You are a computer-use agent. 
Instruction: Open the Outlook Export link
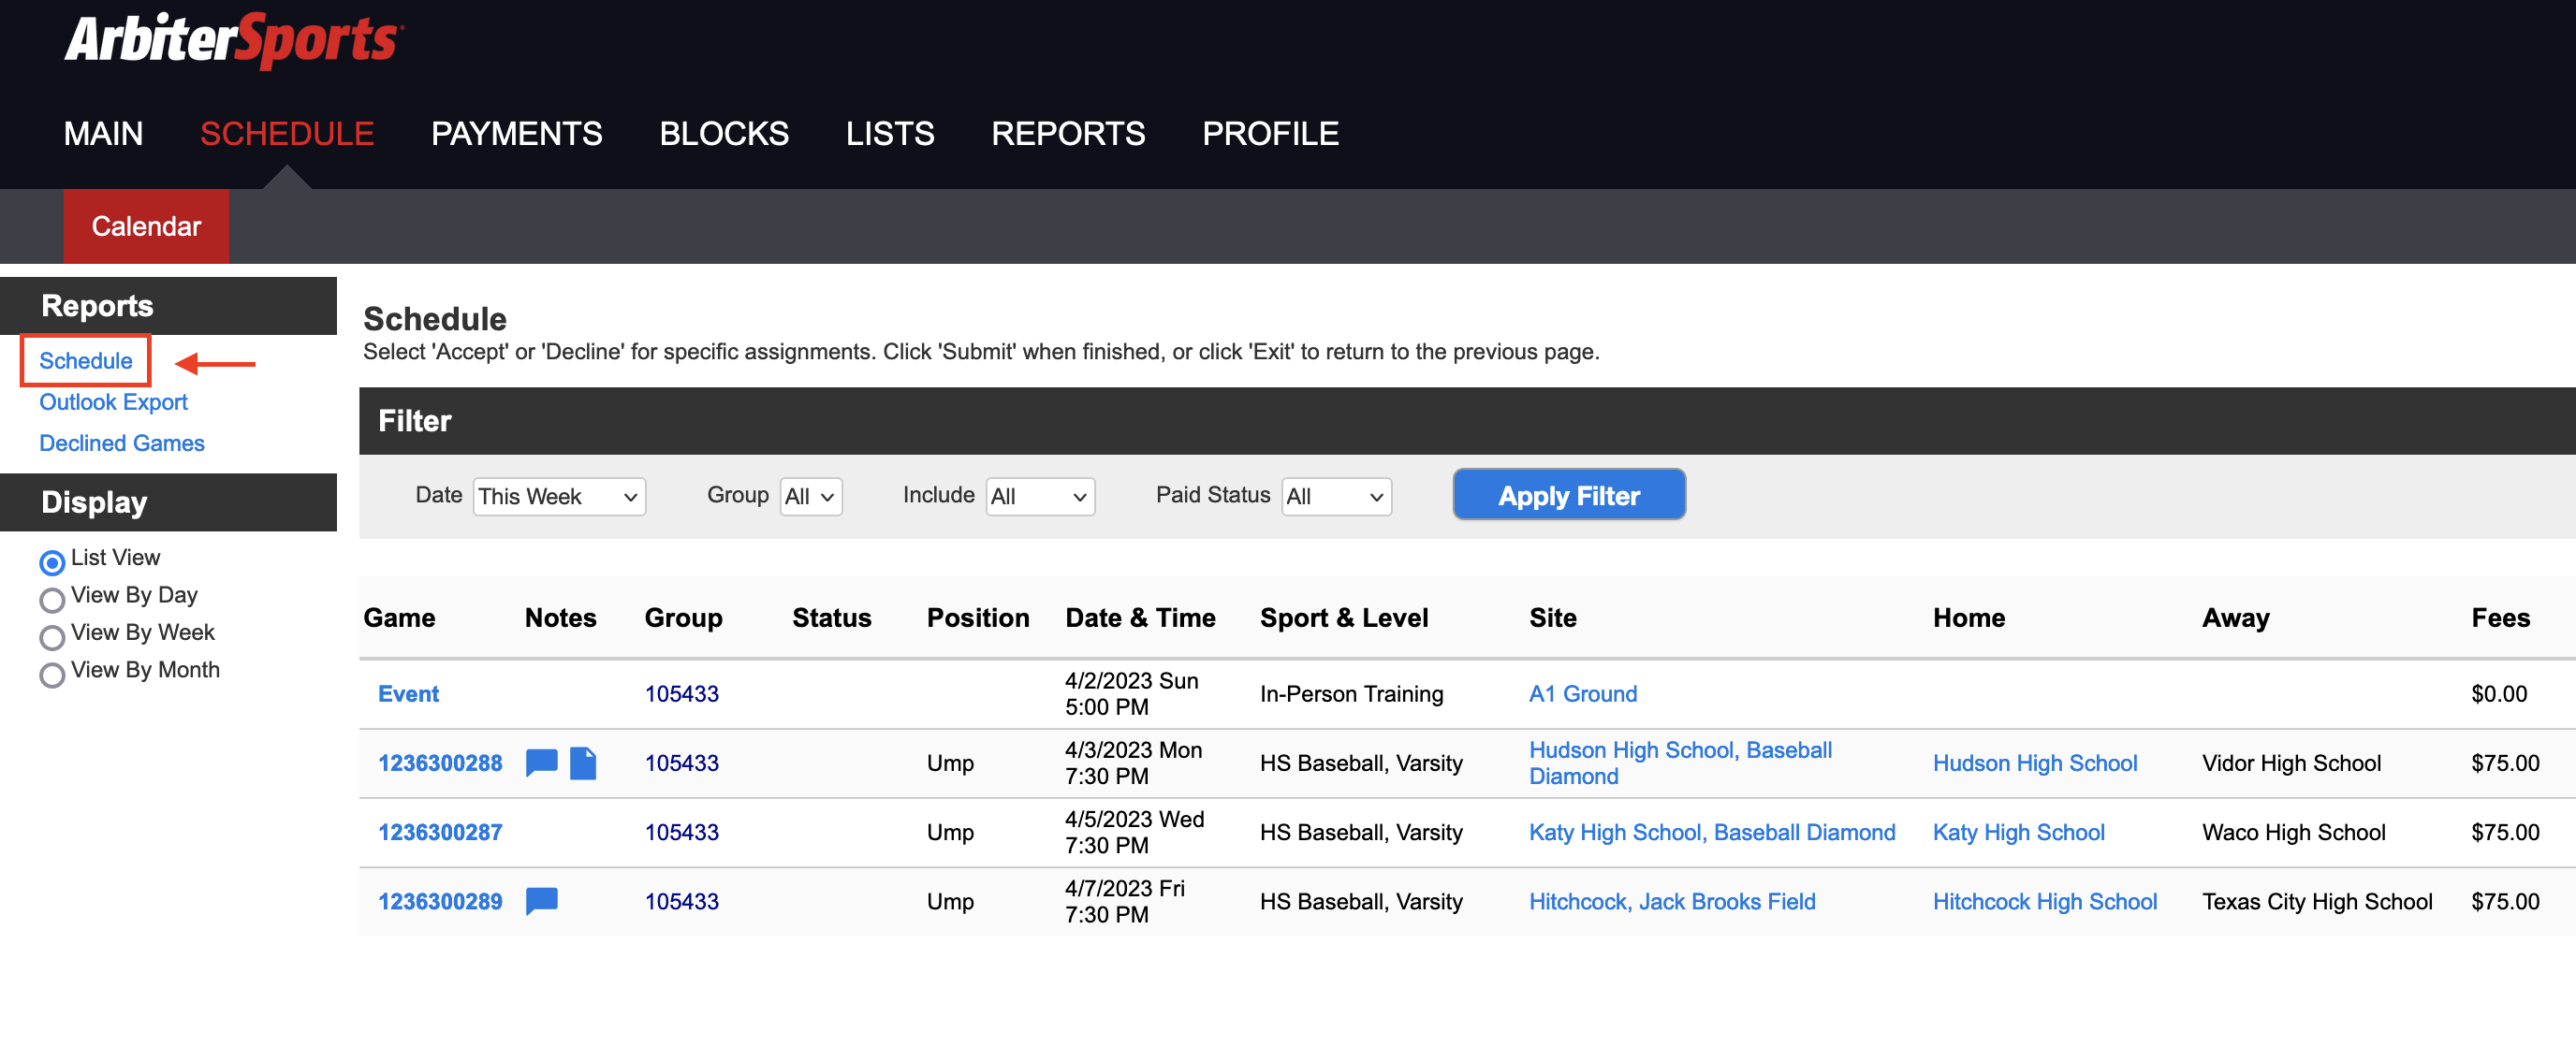(113, 402)
